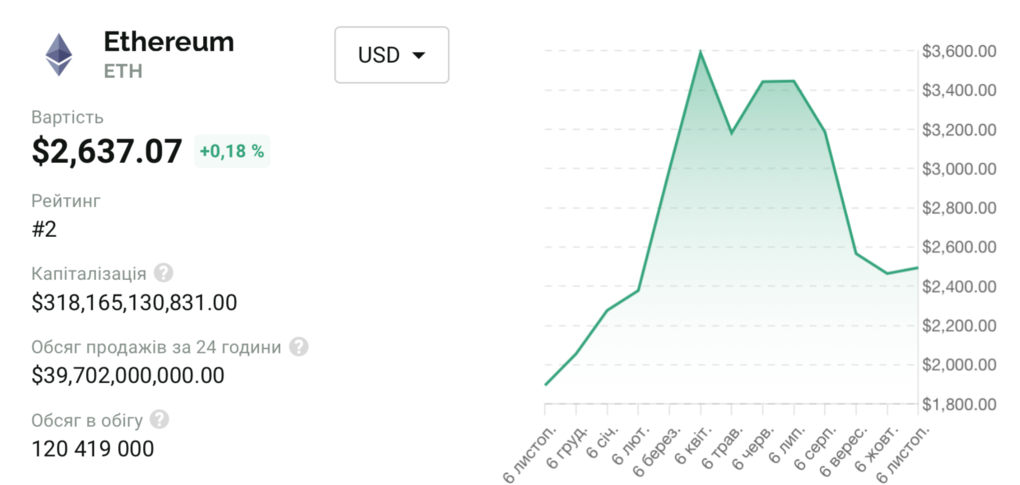The width and height of the screenshot is (1020, 485).
Task: Click the 120 419 000 circulating supply value
Action: [93, 449]
